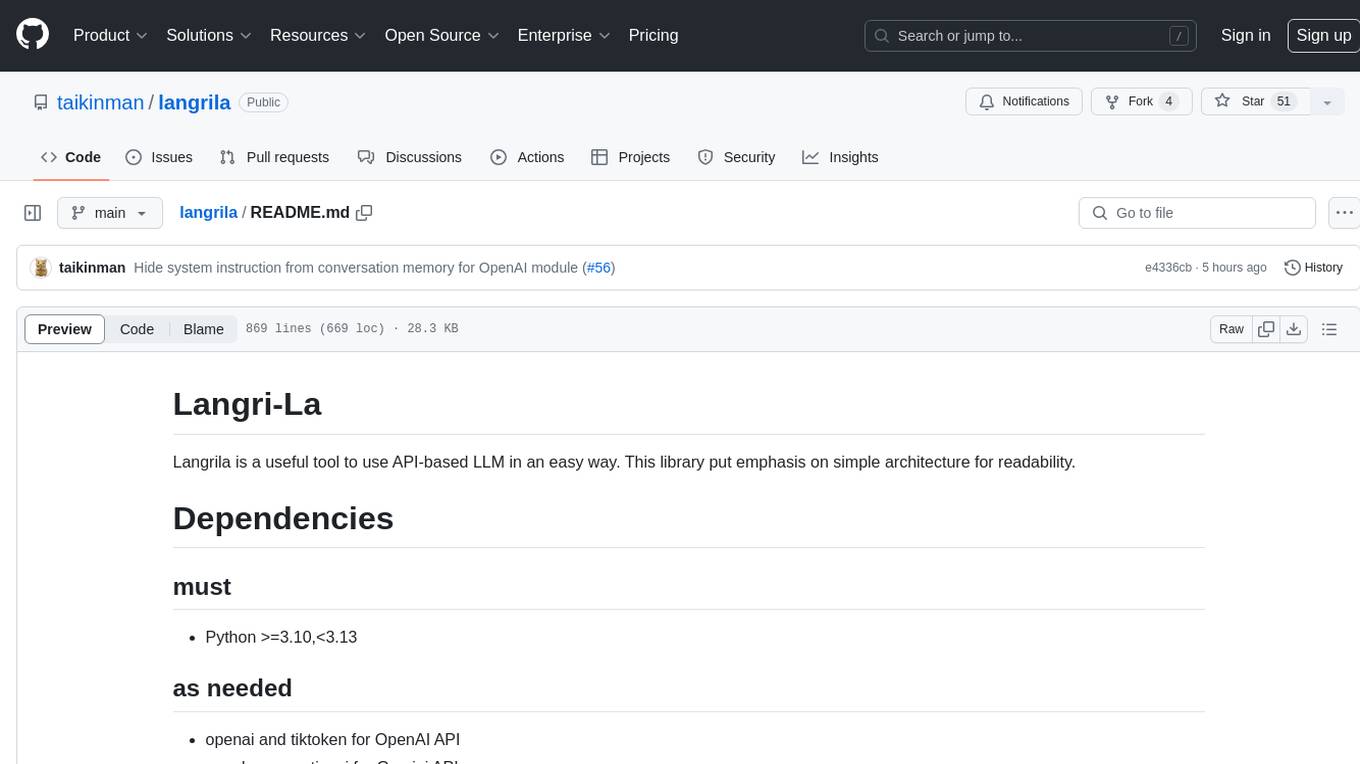Image resolution: width=1360 pixels, height=764 pixels.
Task: Switch to the Insights tab
Action: click(840, 157)
